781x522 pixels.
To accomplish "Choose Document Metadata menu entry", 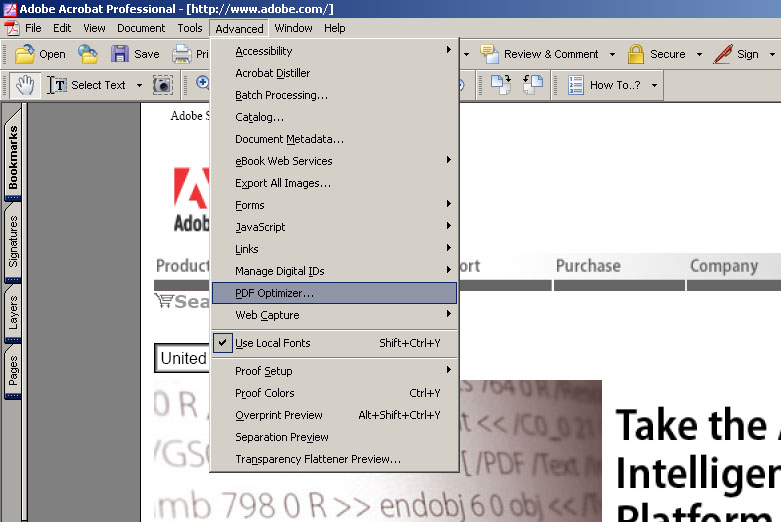I will (334, 139).
